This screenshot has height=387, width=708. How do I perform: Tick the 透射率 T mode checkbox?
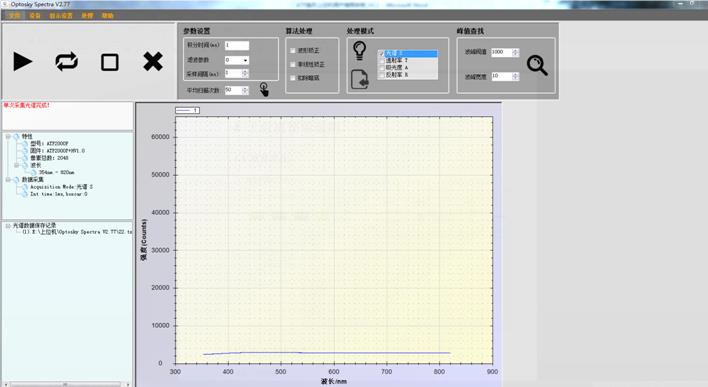click(382, 61)
